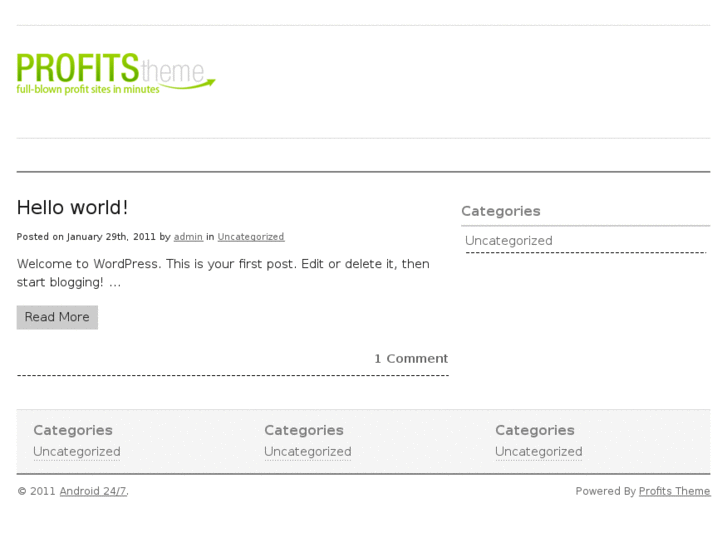Image resolution: width=727 pixels, height=545 pixels.
Task: Click Categories heading in right footer column
Action: click(x=535, y=430)
